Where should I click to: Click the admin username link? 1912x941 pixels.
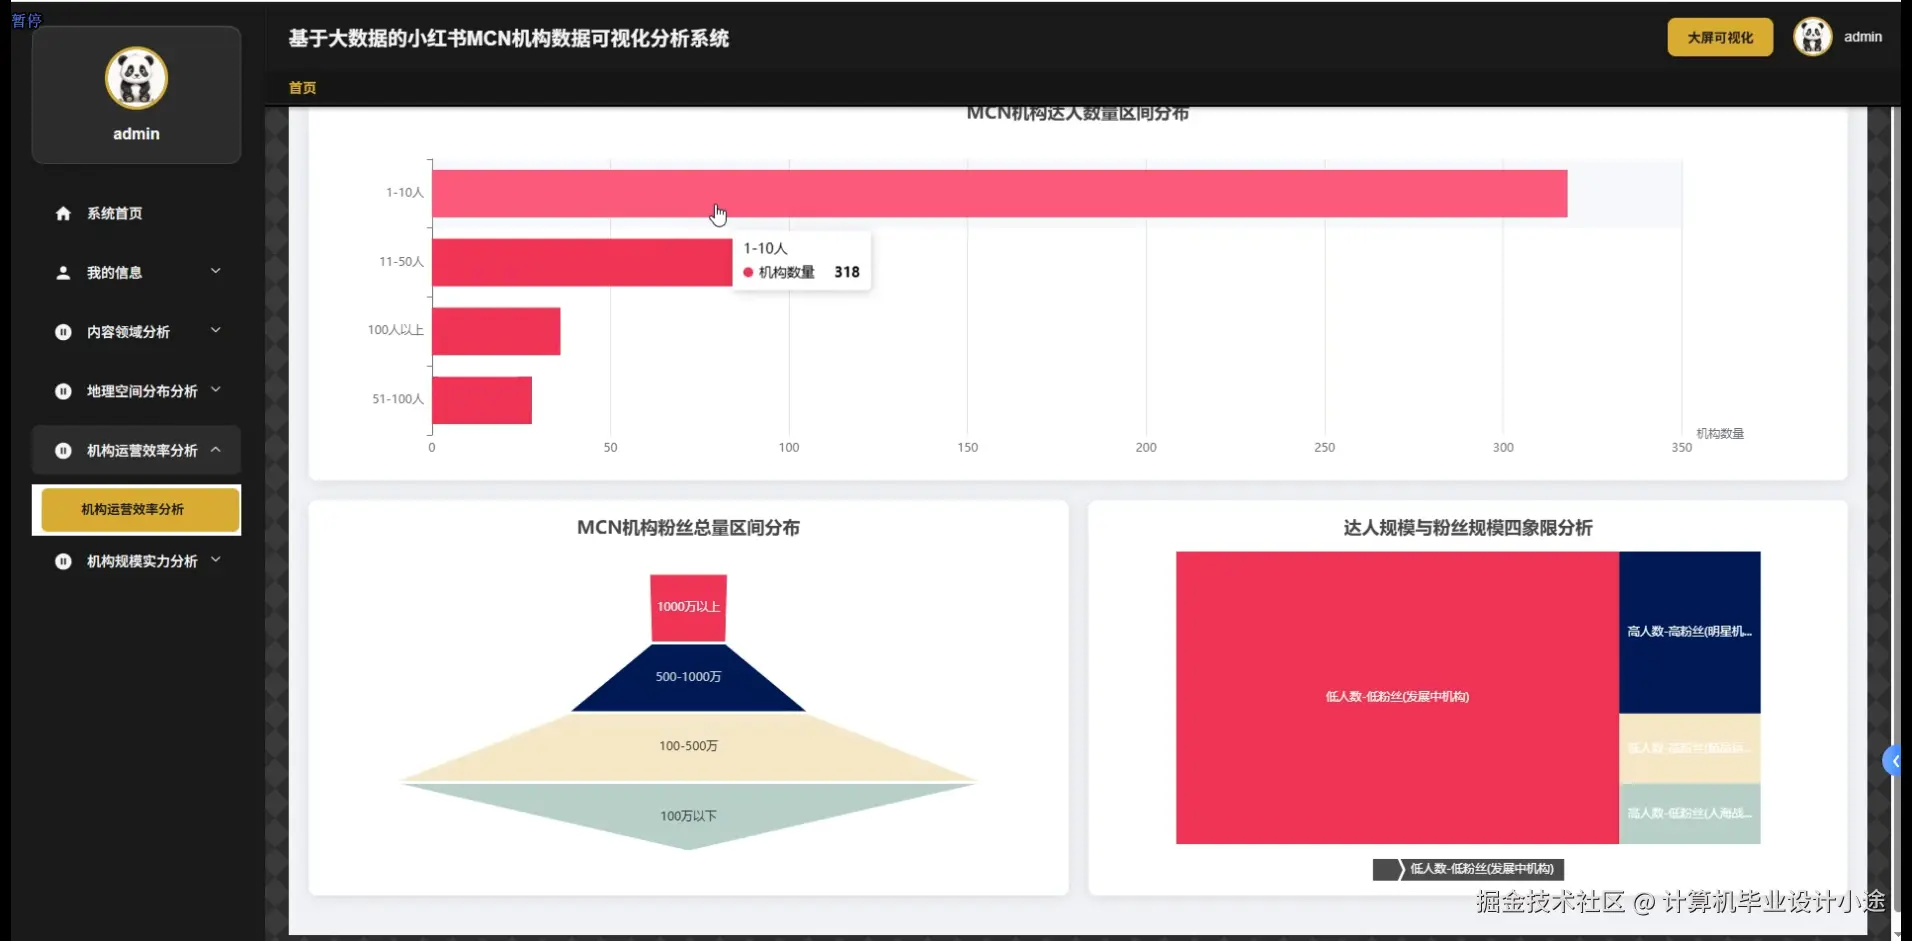(1862, 36)
